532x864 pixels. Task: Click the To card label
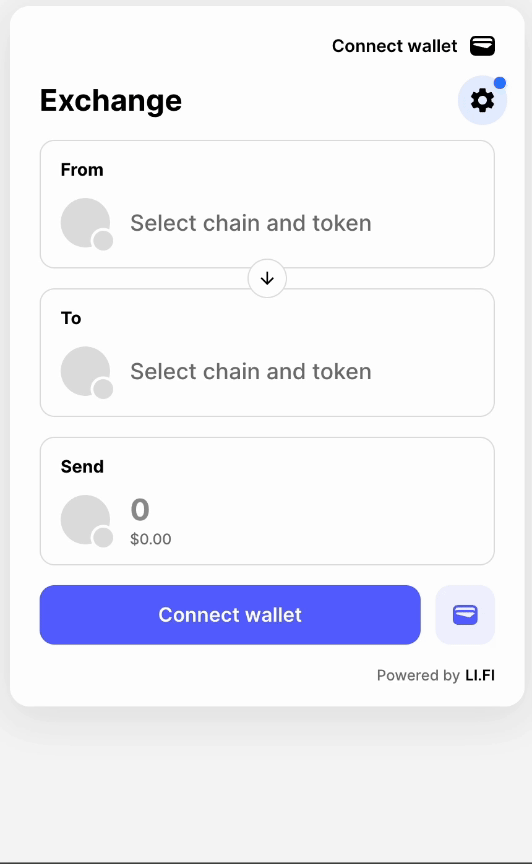(71, 318)
